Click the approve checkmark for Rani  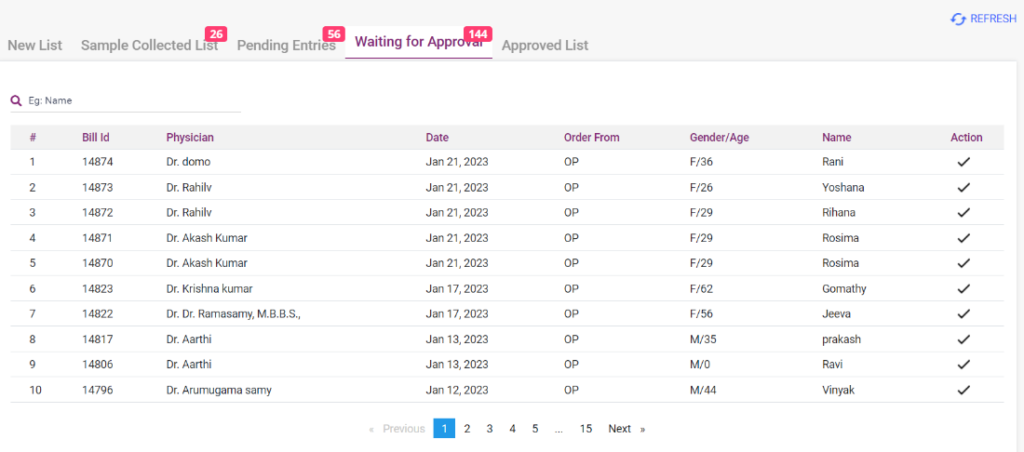point(964,161)
